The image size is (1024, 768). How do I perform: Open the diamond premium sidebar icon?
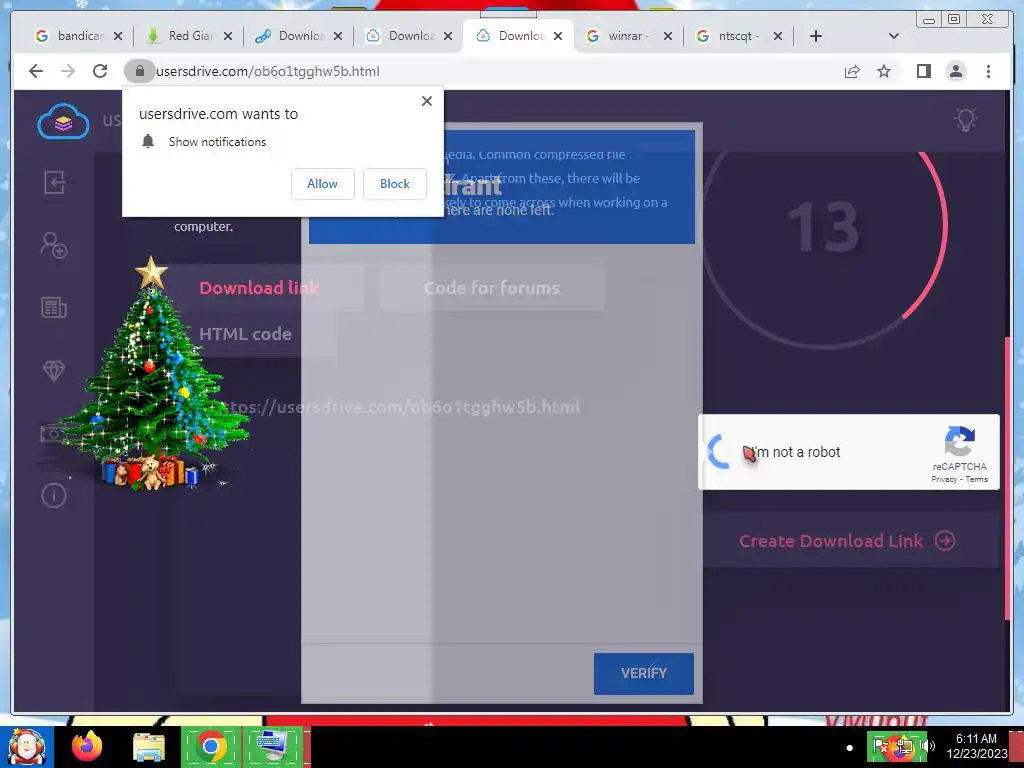click(54, 370)
